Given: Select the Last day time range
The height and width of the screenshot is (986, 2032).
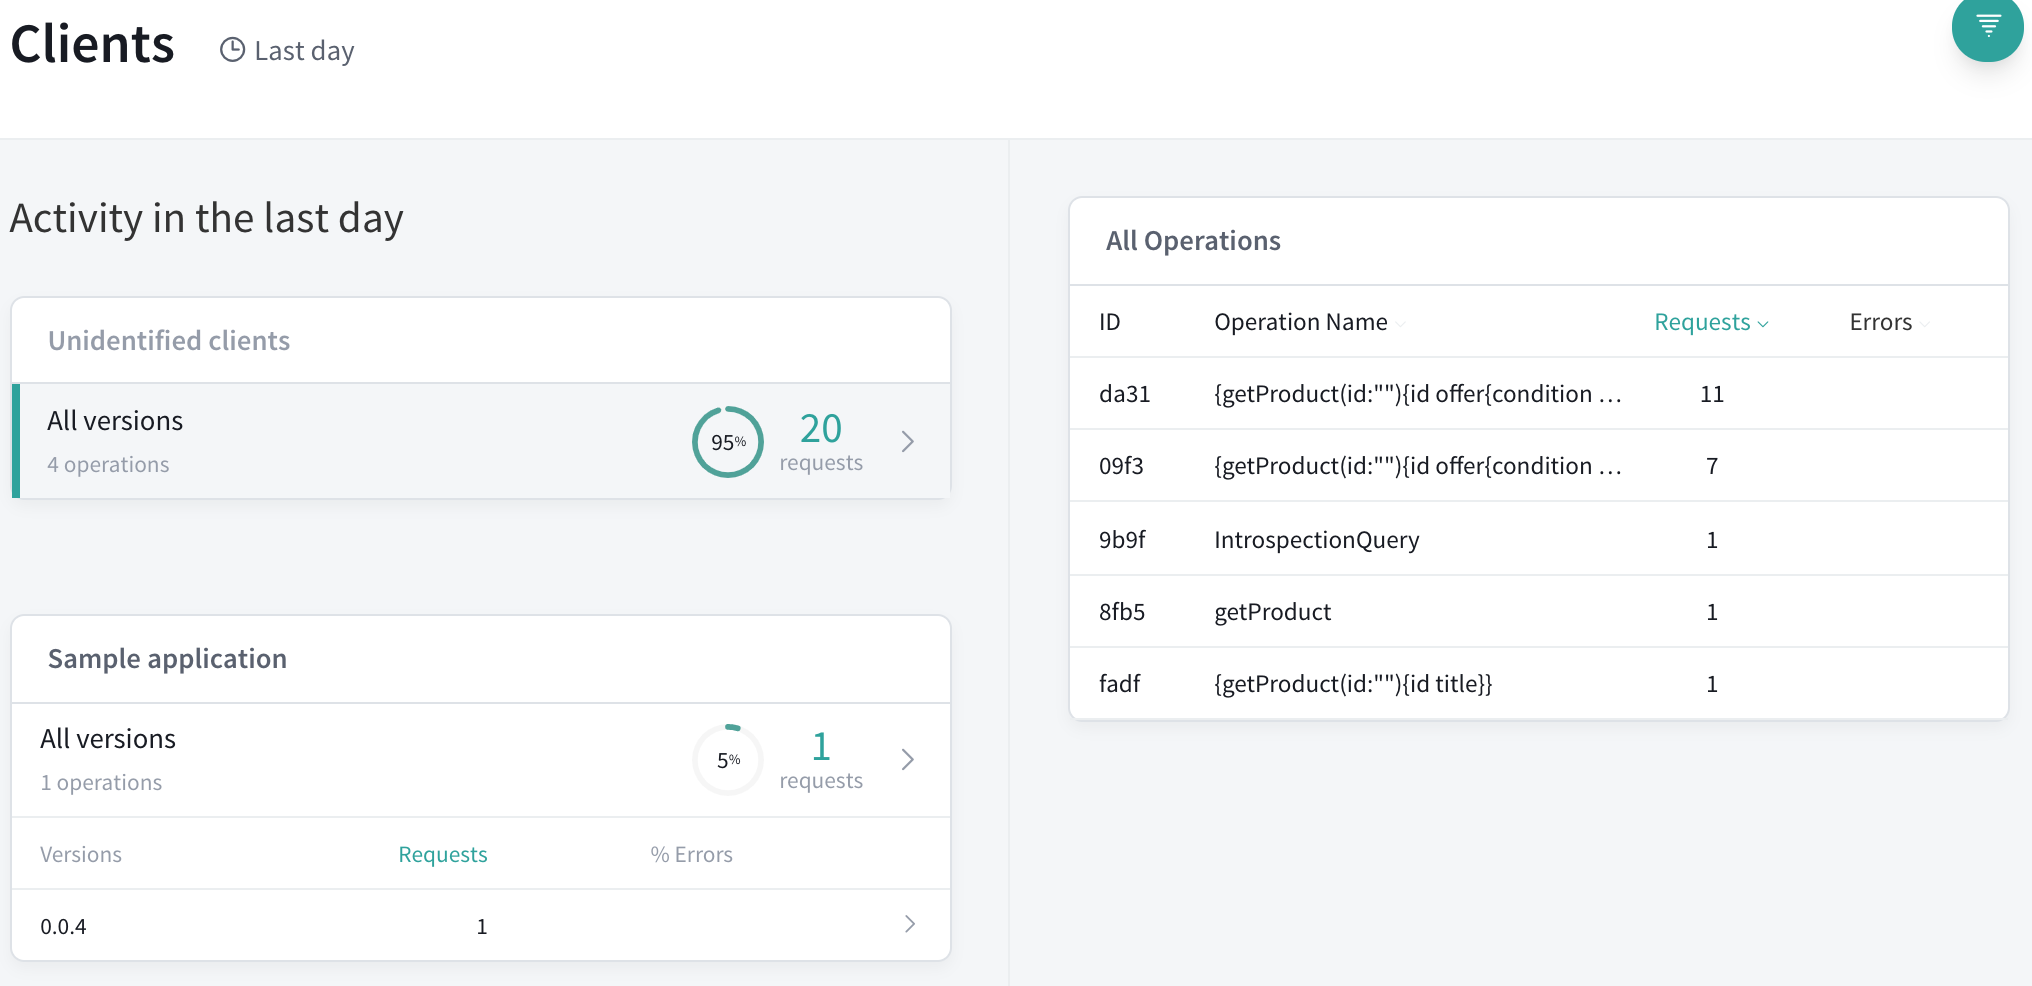Looking at the screenshot, I should pos(287,50).
